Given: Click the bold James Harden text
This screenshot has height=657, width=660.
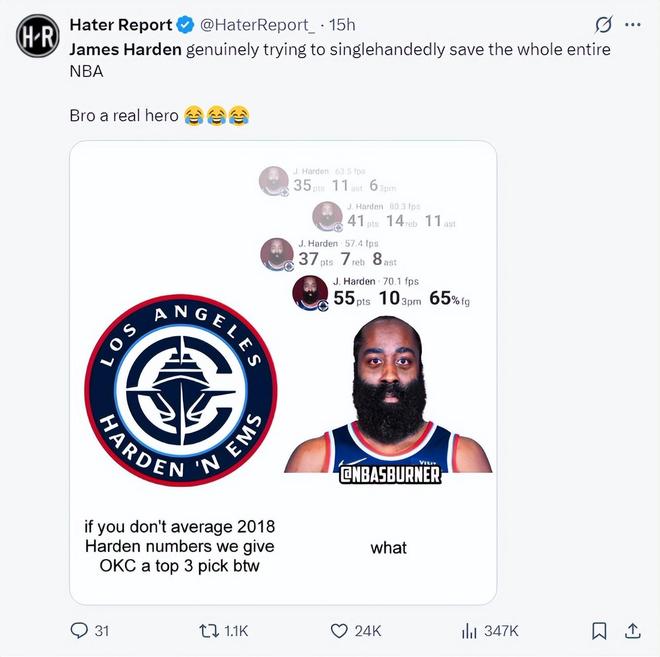Looking at the screenshot, I should tap(125, 50).
